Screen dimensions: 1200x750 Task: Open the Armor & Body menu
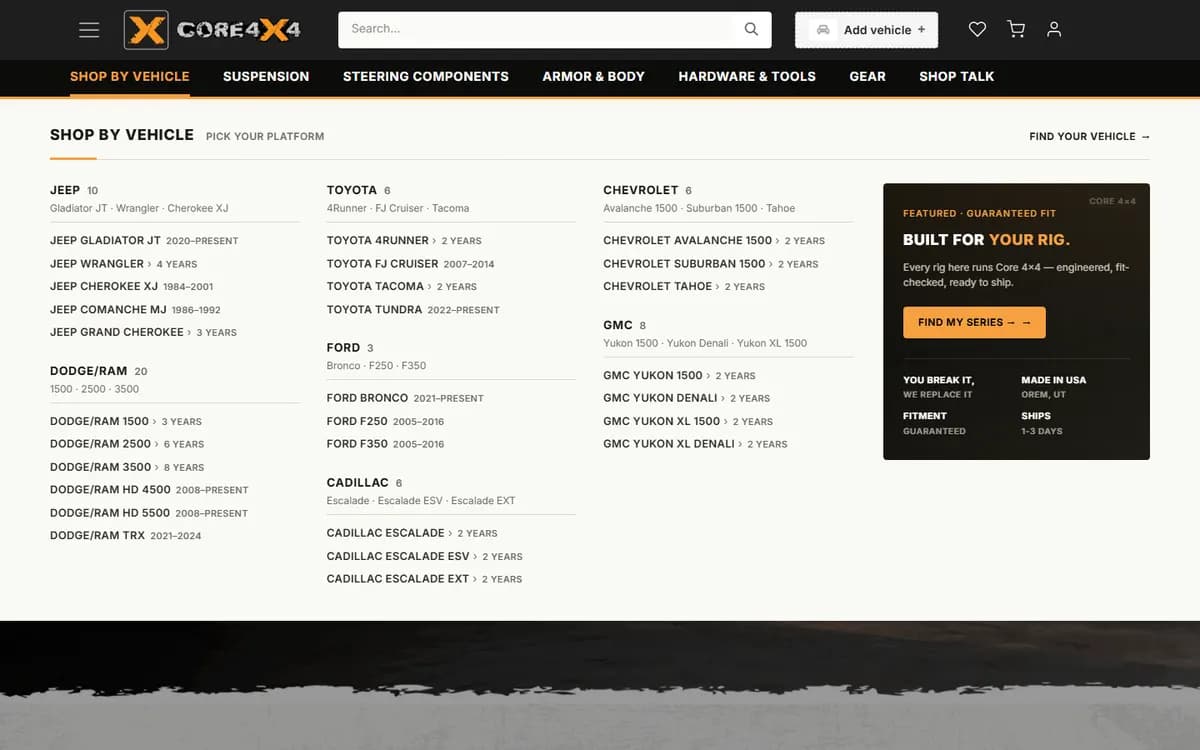(x=594, y=76)
